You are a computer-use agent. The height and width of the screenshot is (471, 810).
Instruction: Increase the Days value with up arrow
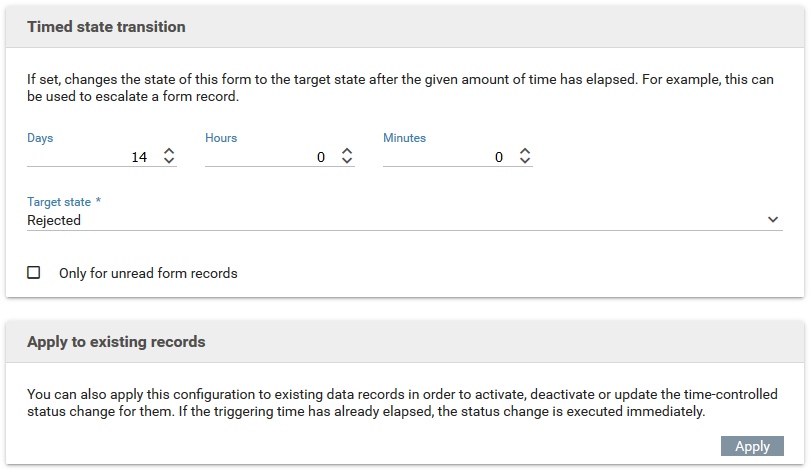tap(169, 152)
